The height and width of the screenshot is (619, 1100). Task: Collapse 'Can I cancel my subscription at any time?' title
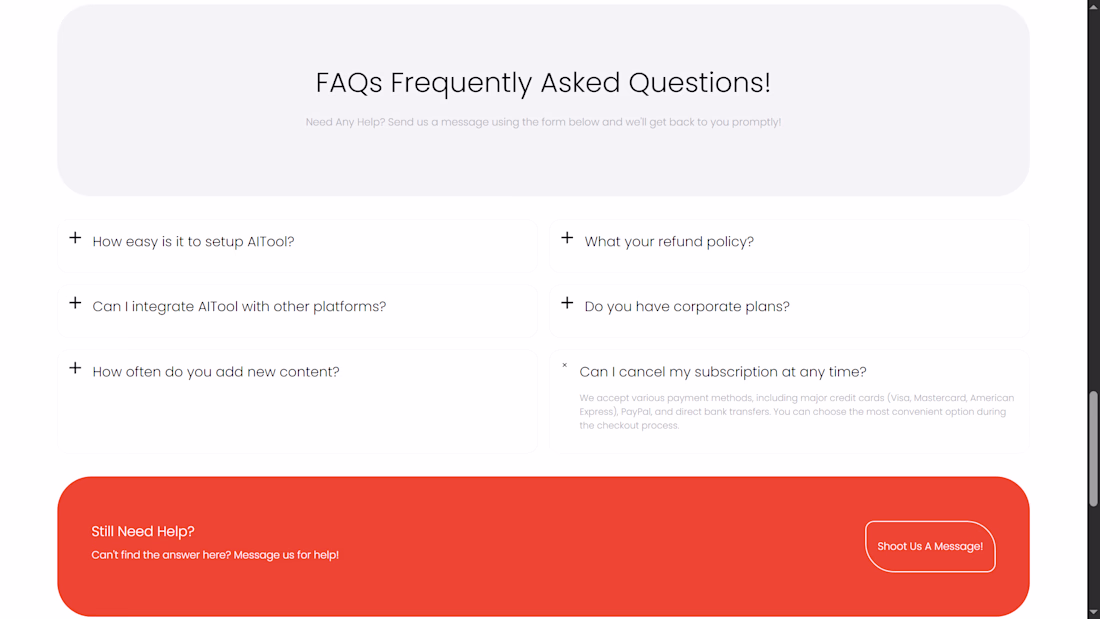(723, 371)
